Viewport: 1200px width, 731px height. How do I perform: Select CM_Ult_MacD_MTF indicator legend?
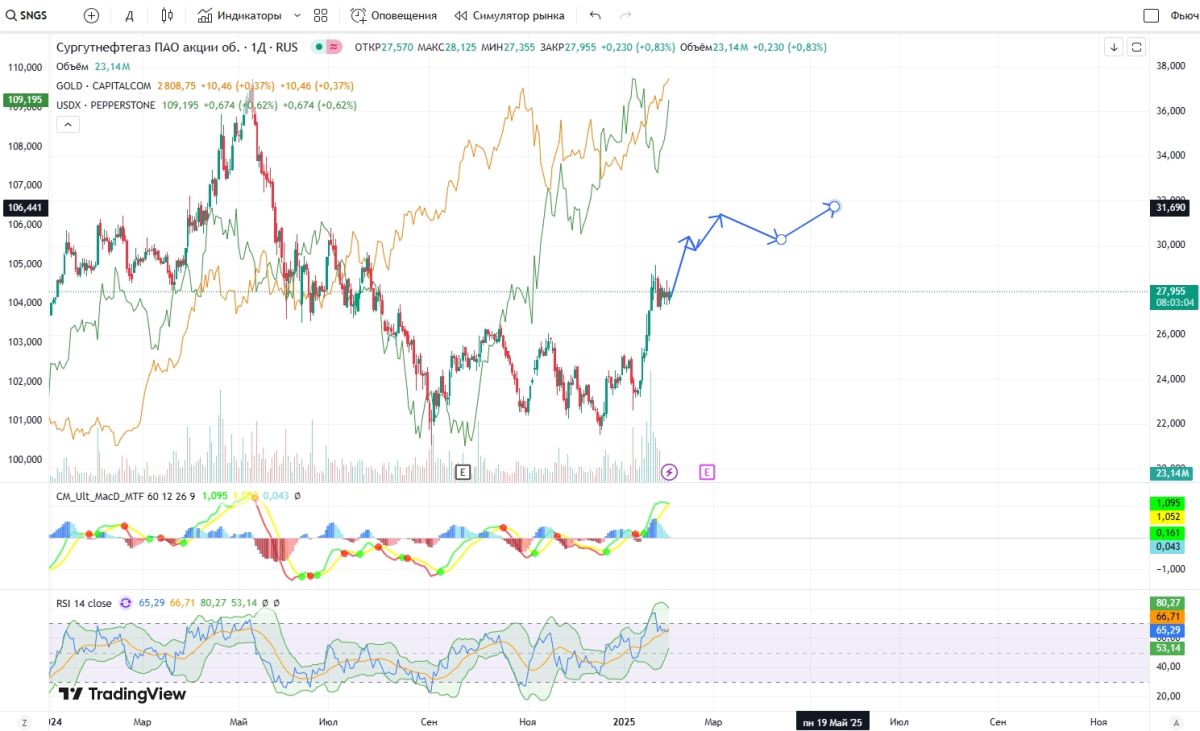[126, 495]
